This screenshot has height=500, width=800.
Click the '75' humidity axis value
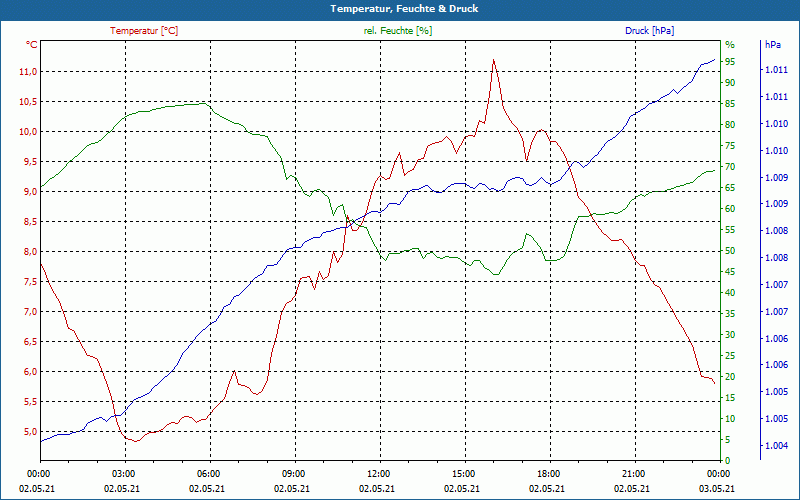(x=730, y=146)
